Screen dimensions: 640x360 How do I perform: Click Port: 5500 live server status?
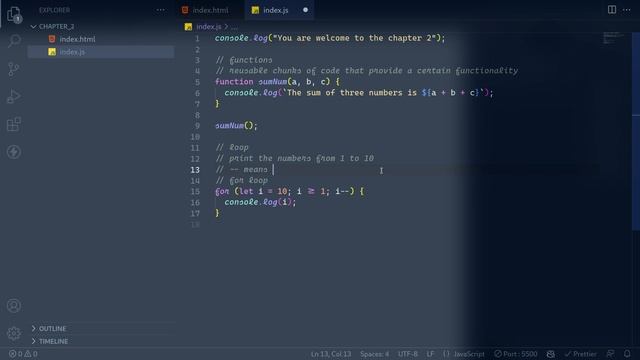click(x=516, y=354)
